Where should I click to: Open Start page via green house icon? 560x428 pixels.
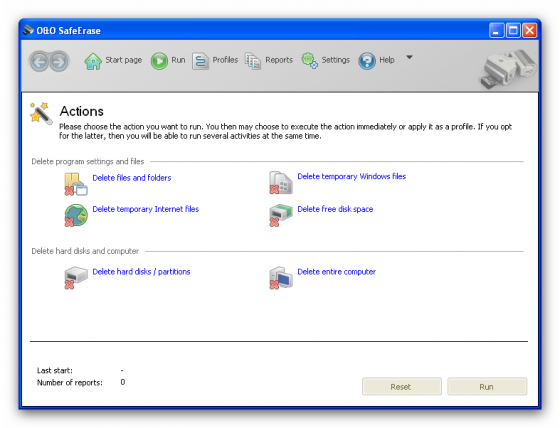tap(93, 61)
